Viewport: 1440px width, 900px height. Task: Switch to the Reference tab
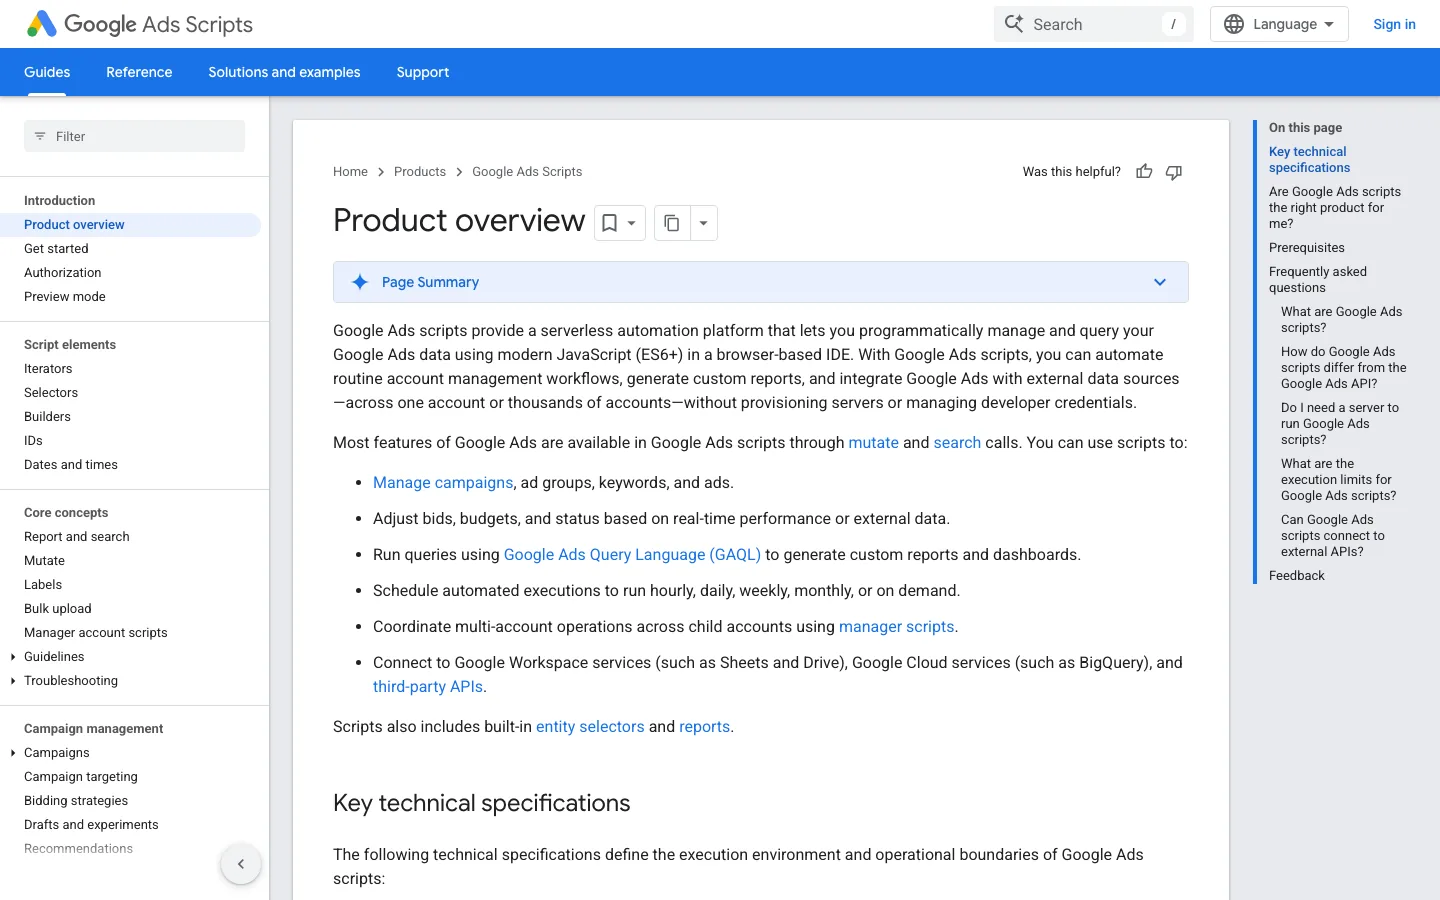(139, 72)
